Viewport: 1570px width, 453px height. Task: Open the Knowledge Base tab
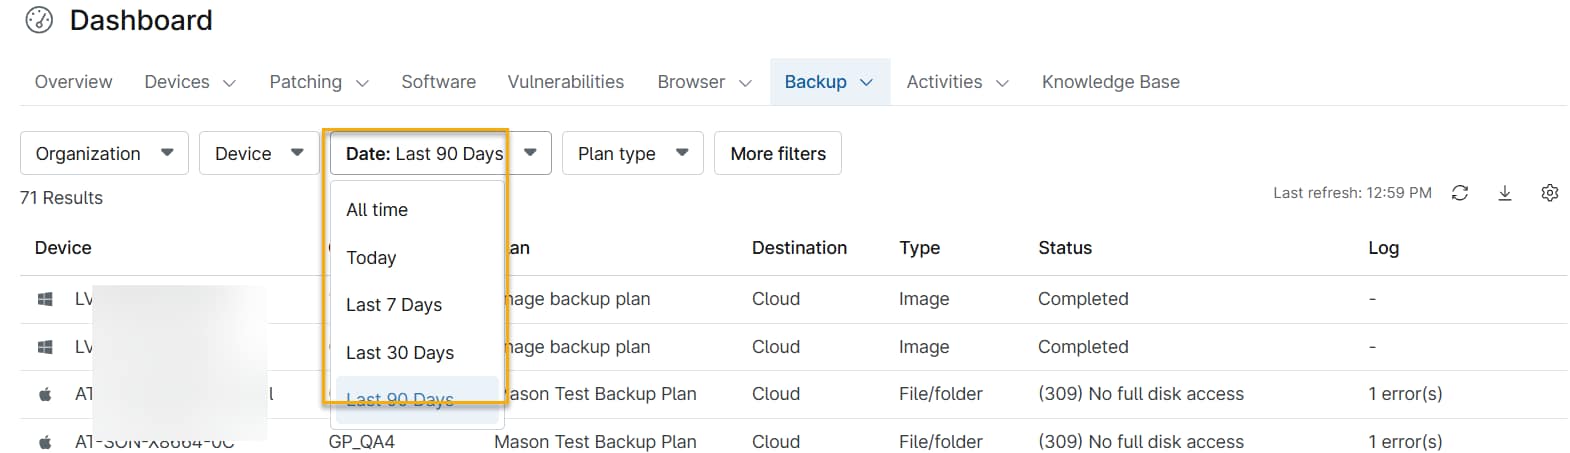(x=1110, y=82)
